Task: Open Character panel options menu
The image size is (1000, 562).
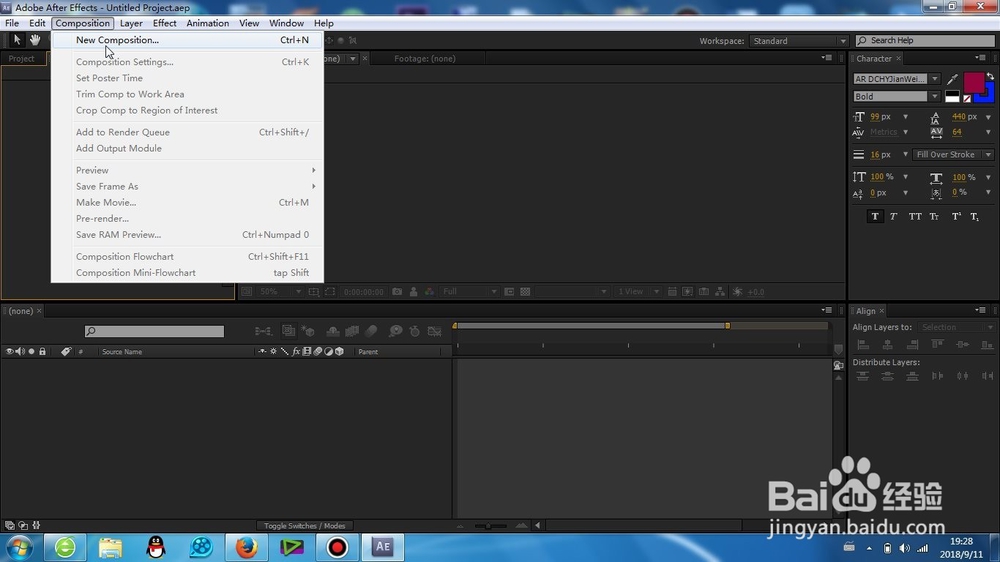Action: click(981, 58)
